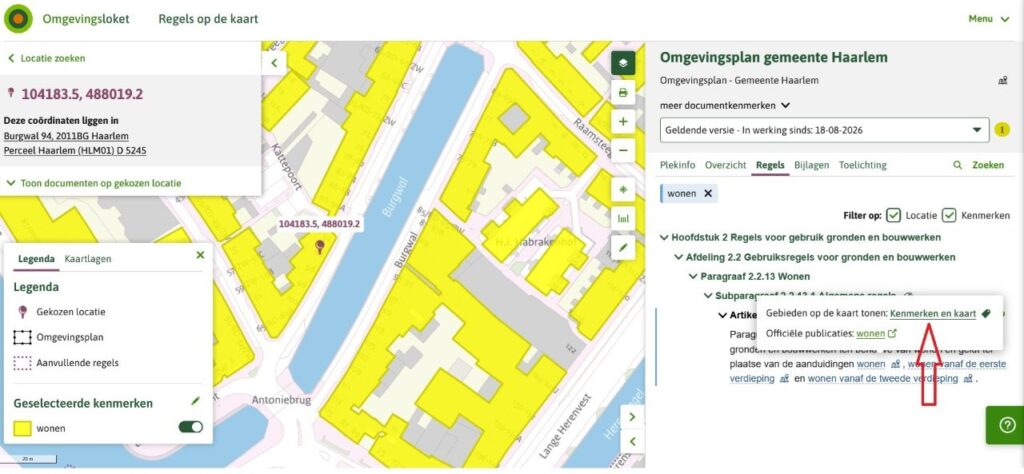This screenshot has height=474, width=1024.
Task: Open the Menu dropdown
Action: (989, 19)
